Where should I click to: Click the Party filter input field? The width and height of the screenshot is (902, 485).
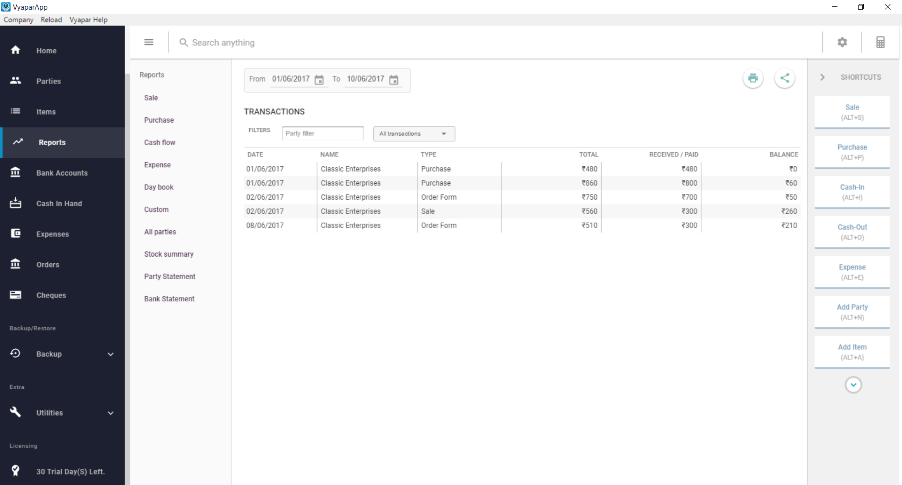point(322,133)
